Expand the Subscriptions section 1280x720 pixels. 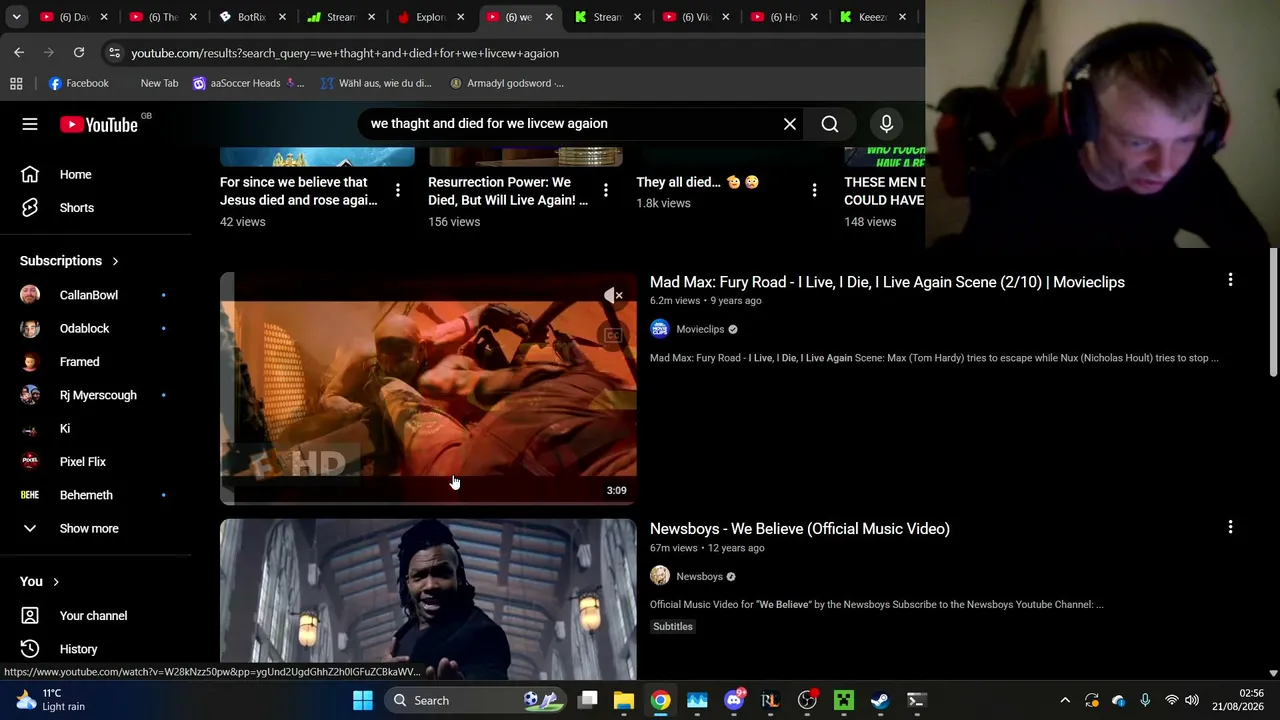[x=70, y=261]
